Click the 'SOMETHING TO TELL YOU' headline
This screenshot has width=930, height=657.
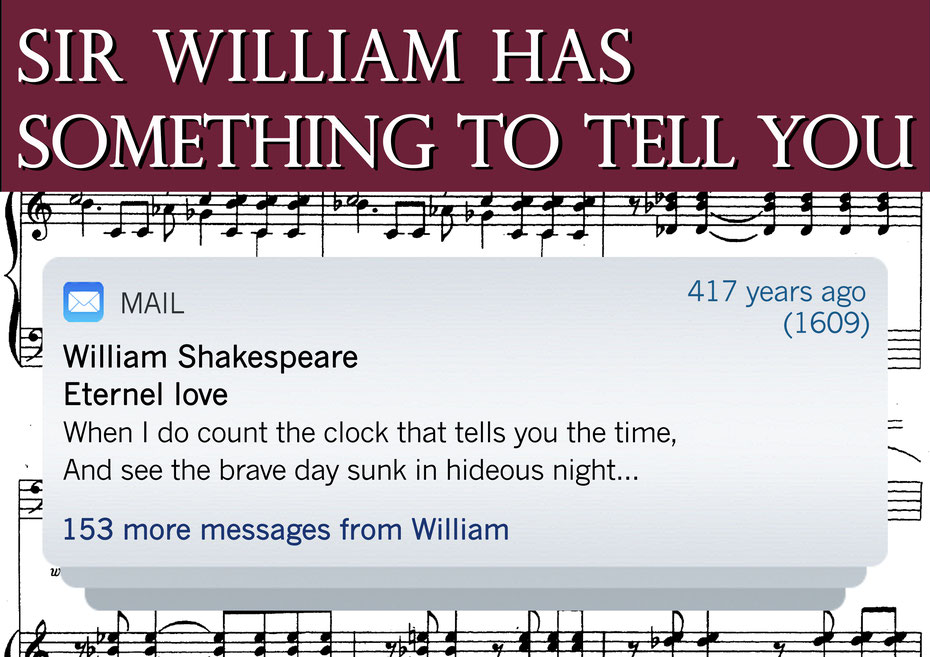[x=466, y=141]
